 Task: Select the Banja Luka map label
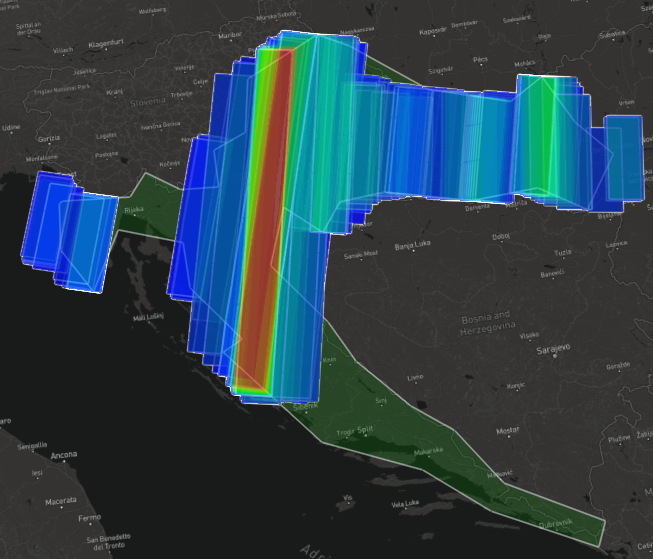point(411,245)
